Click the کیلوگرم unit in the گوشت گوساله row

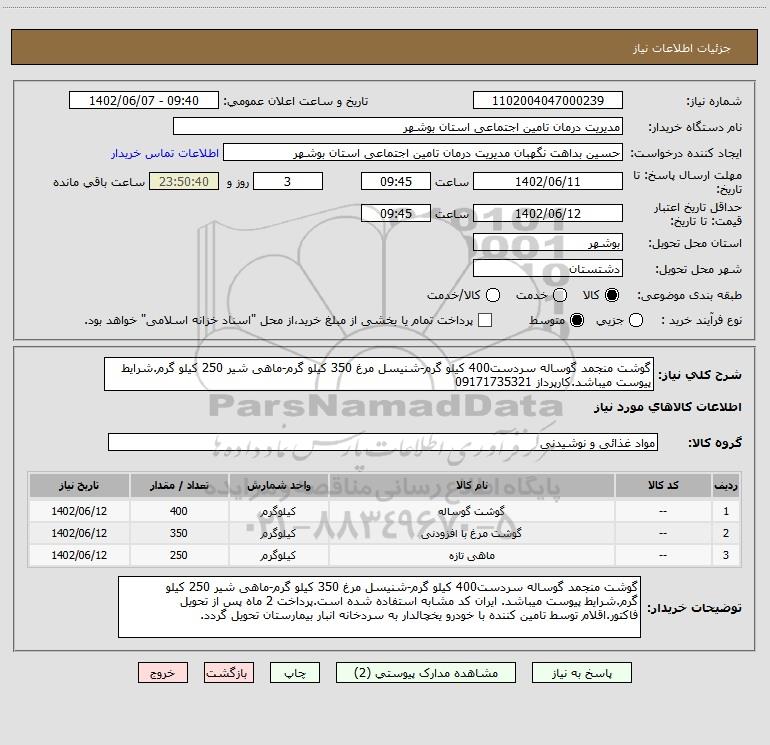pyautogui.click(x=278, y=511)
